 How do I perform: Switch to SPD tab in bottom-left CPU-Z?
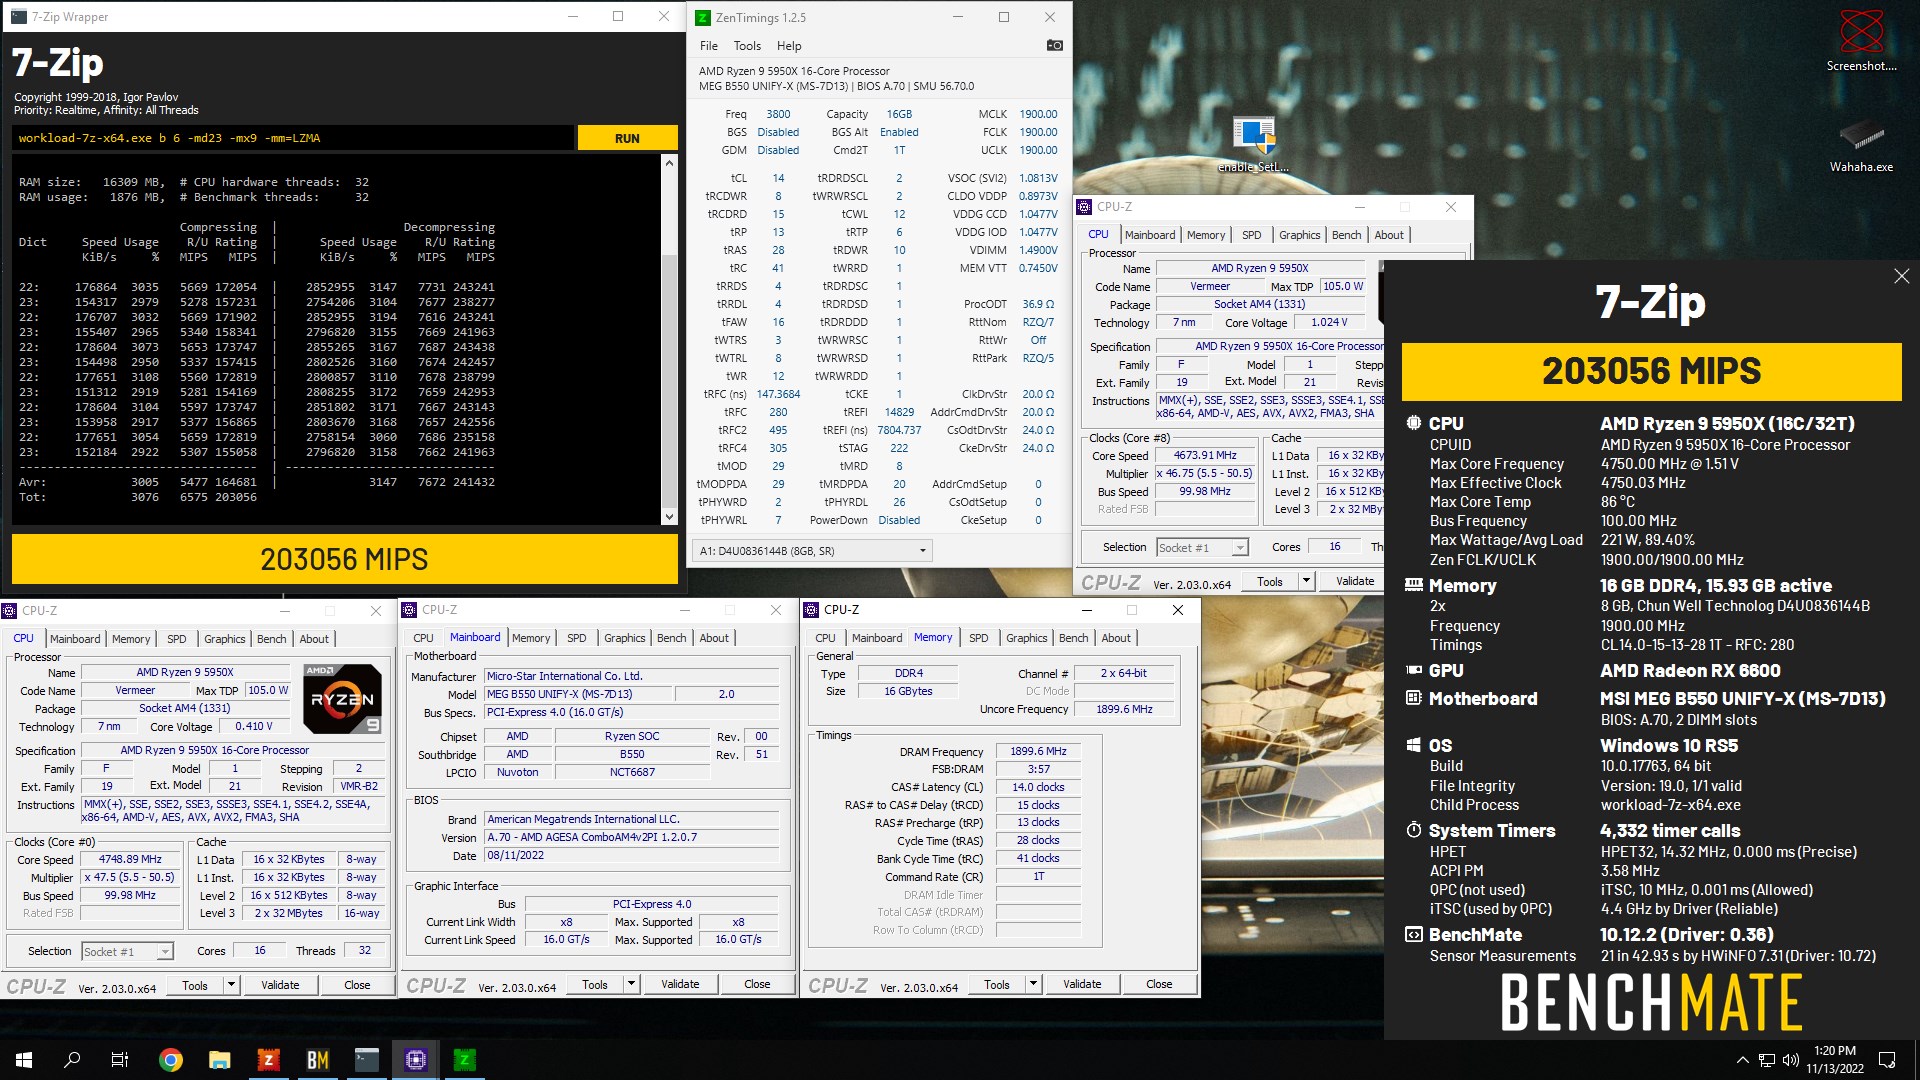pyautogui.click(x=176, y=639)
